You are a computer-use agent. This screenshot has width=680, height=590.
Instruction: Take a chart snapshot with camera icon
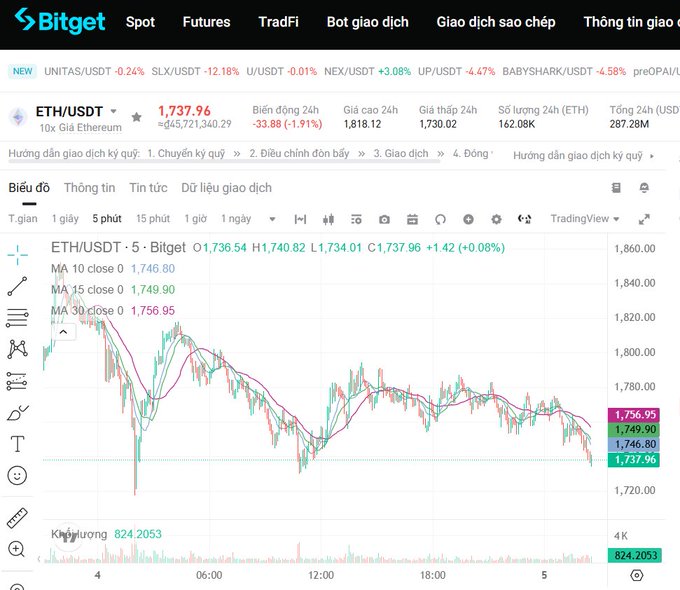click(x=384, y=219)
